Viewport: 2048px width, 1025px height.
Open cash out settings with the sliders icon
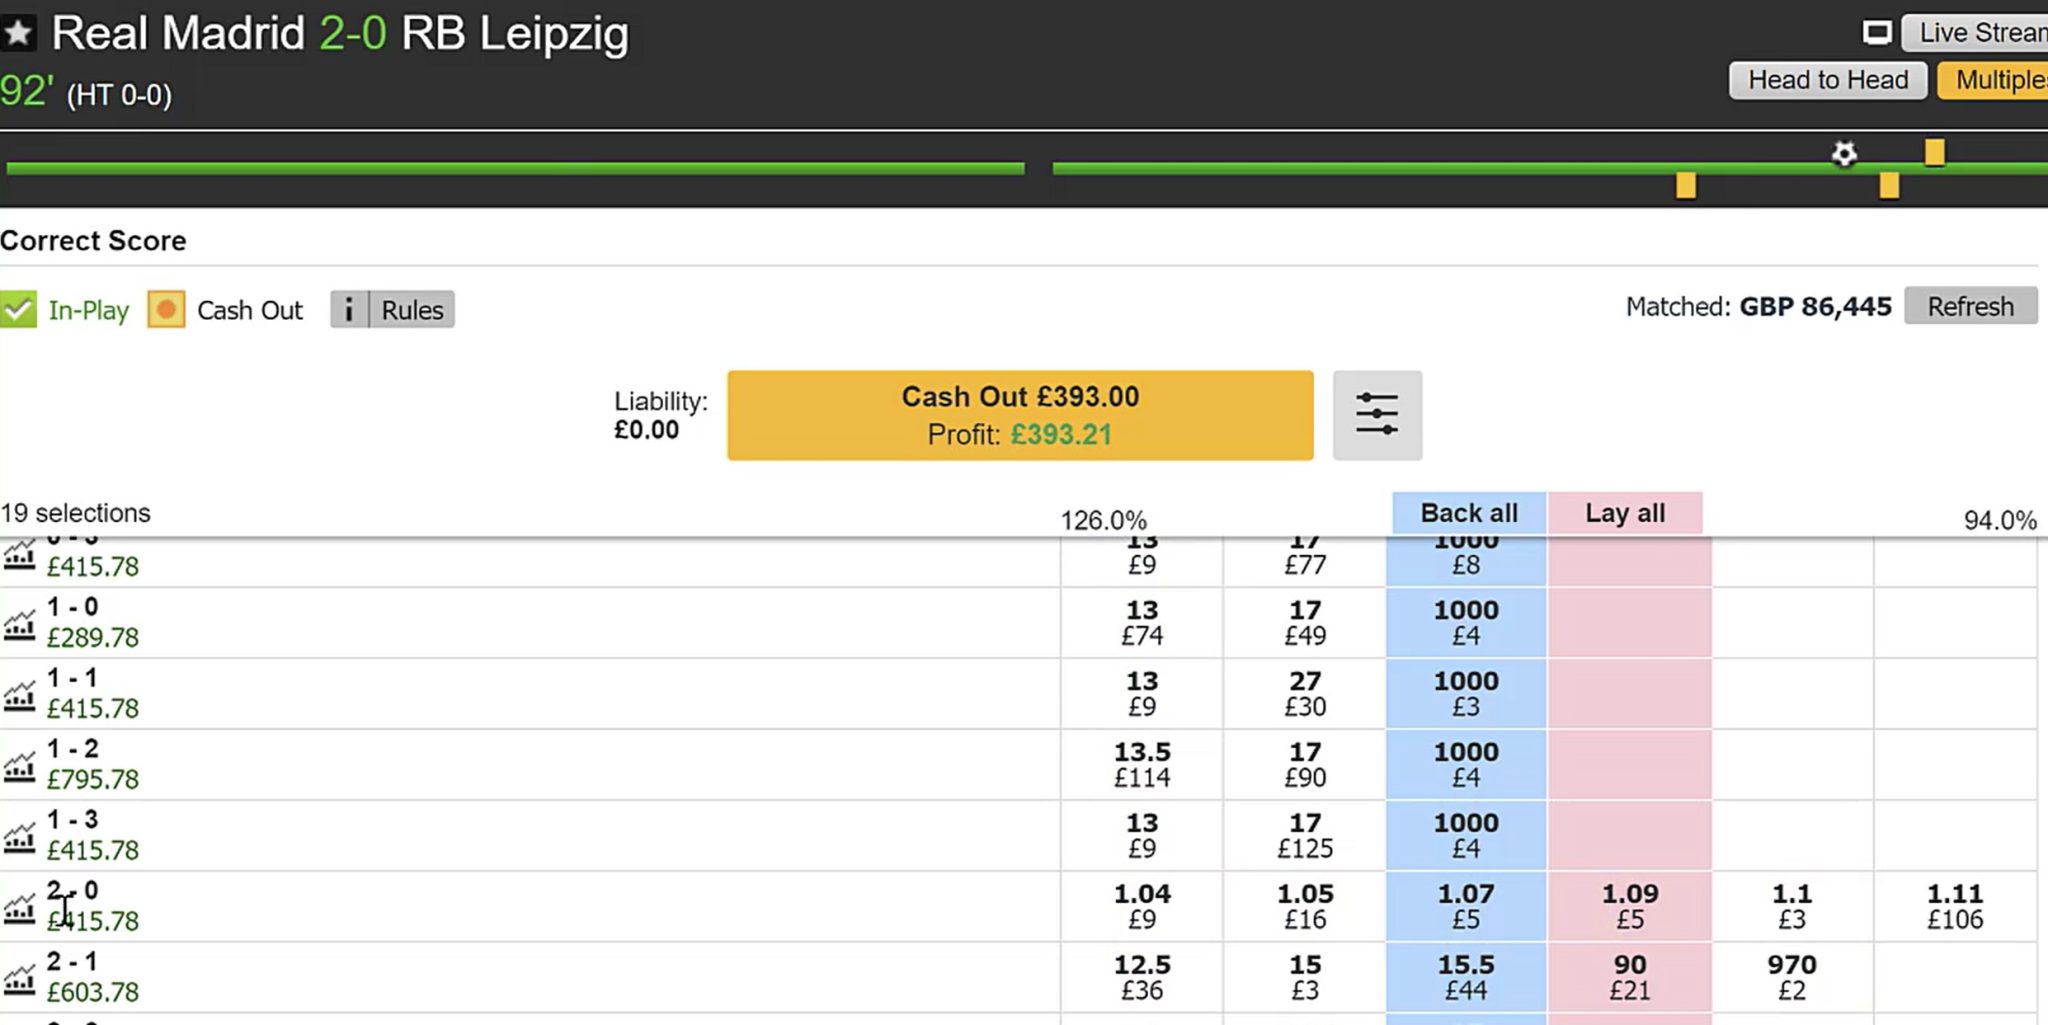pos(1377,414)
